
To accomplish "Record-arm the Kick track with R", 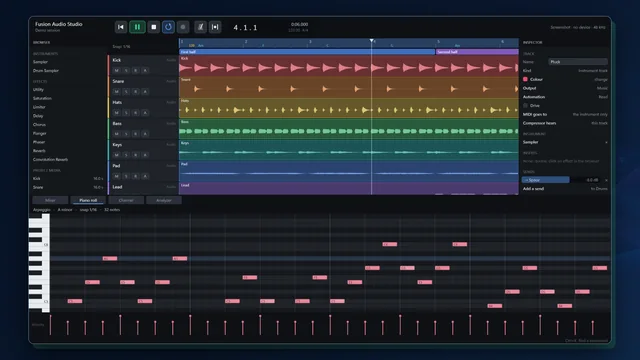I will [136, 70].
